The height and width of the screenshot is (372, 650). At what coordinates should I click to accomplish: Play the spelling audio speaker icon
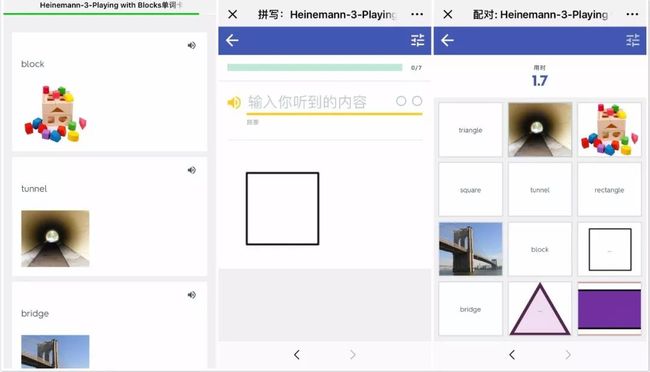click(234, 102)
